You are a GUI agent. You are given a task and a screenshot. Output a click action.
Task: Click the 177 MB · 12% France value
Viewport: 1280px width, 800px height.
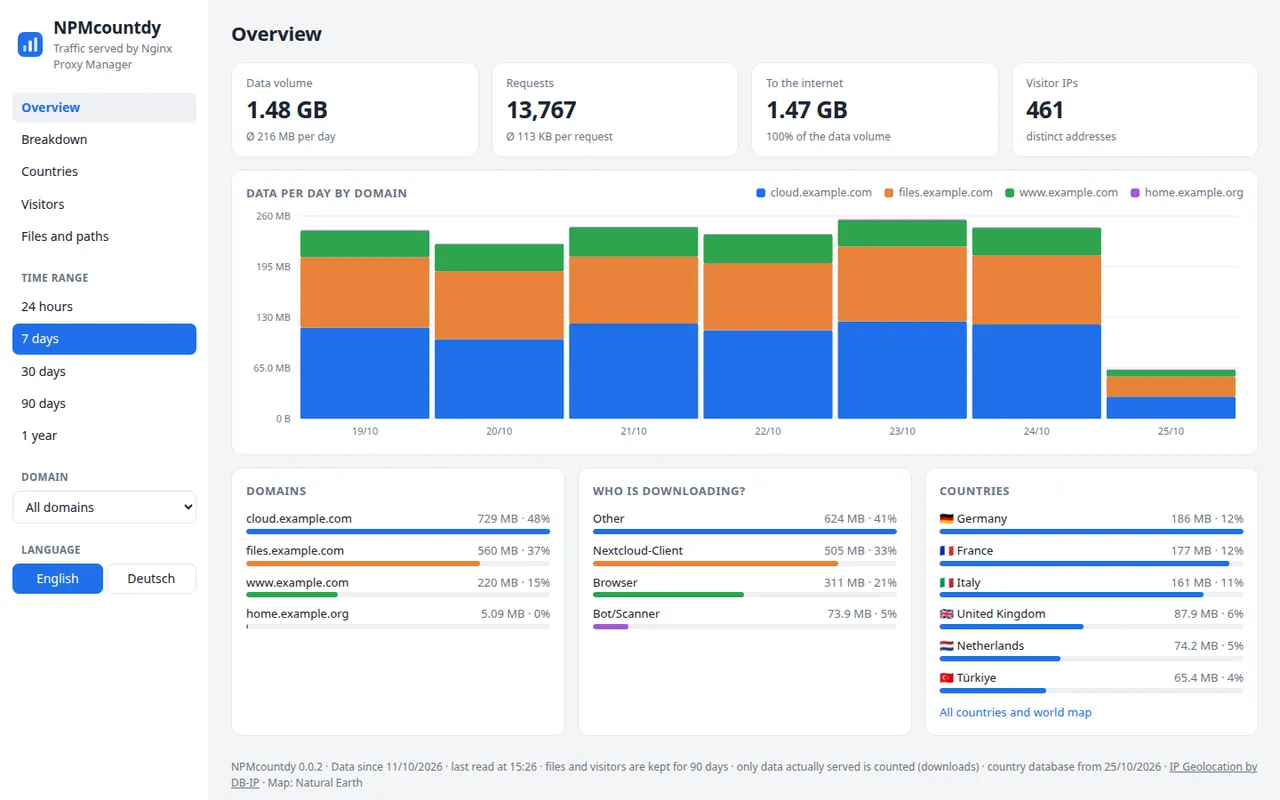point(1207,551)
